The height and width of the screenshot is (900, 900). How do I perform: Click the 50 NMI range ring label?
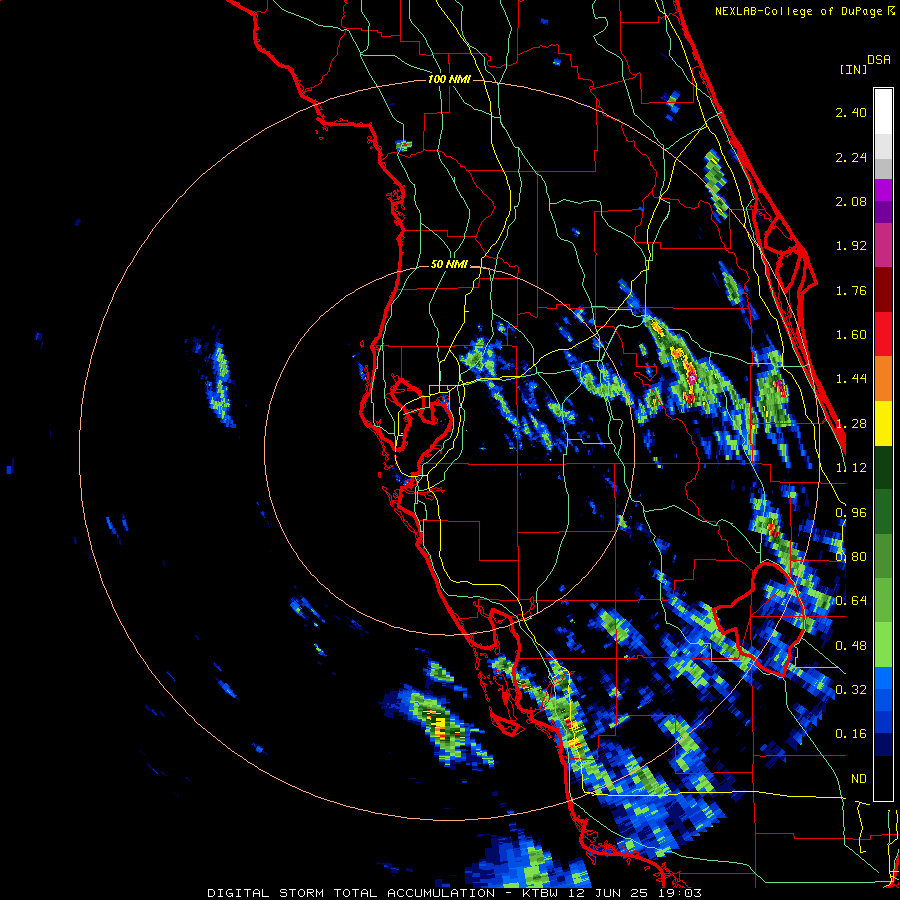(x=449, y=265)
